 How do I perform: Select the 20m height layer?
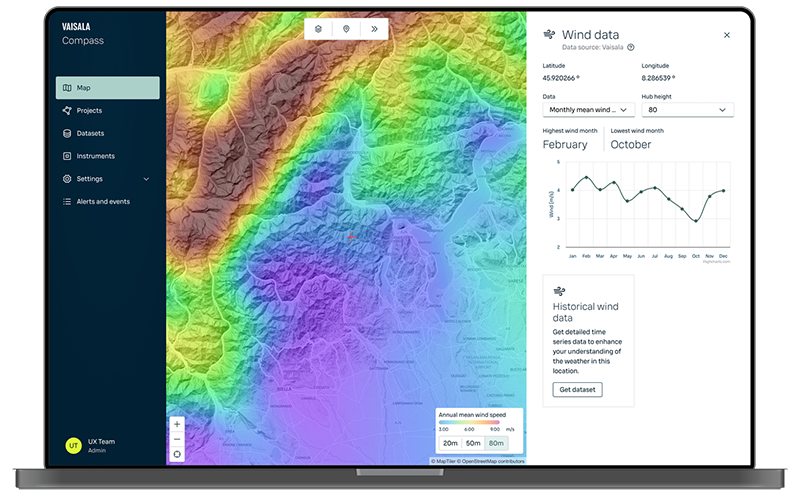click(451, 443)
